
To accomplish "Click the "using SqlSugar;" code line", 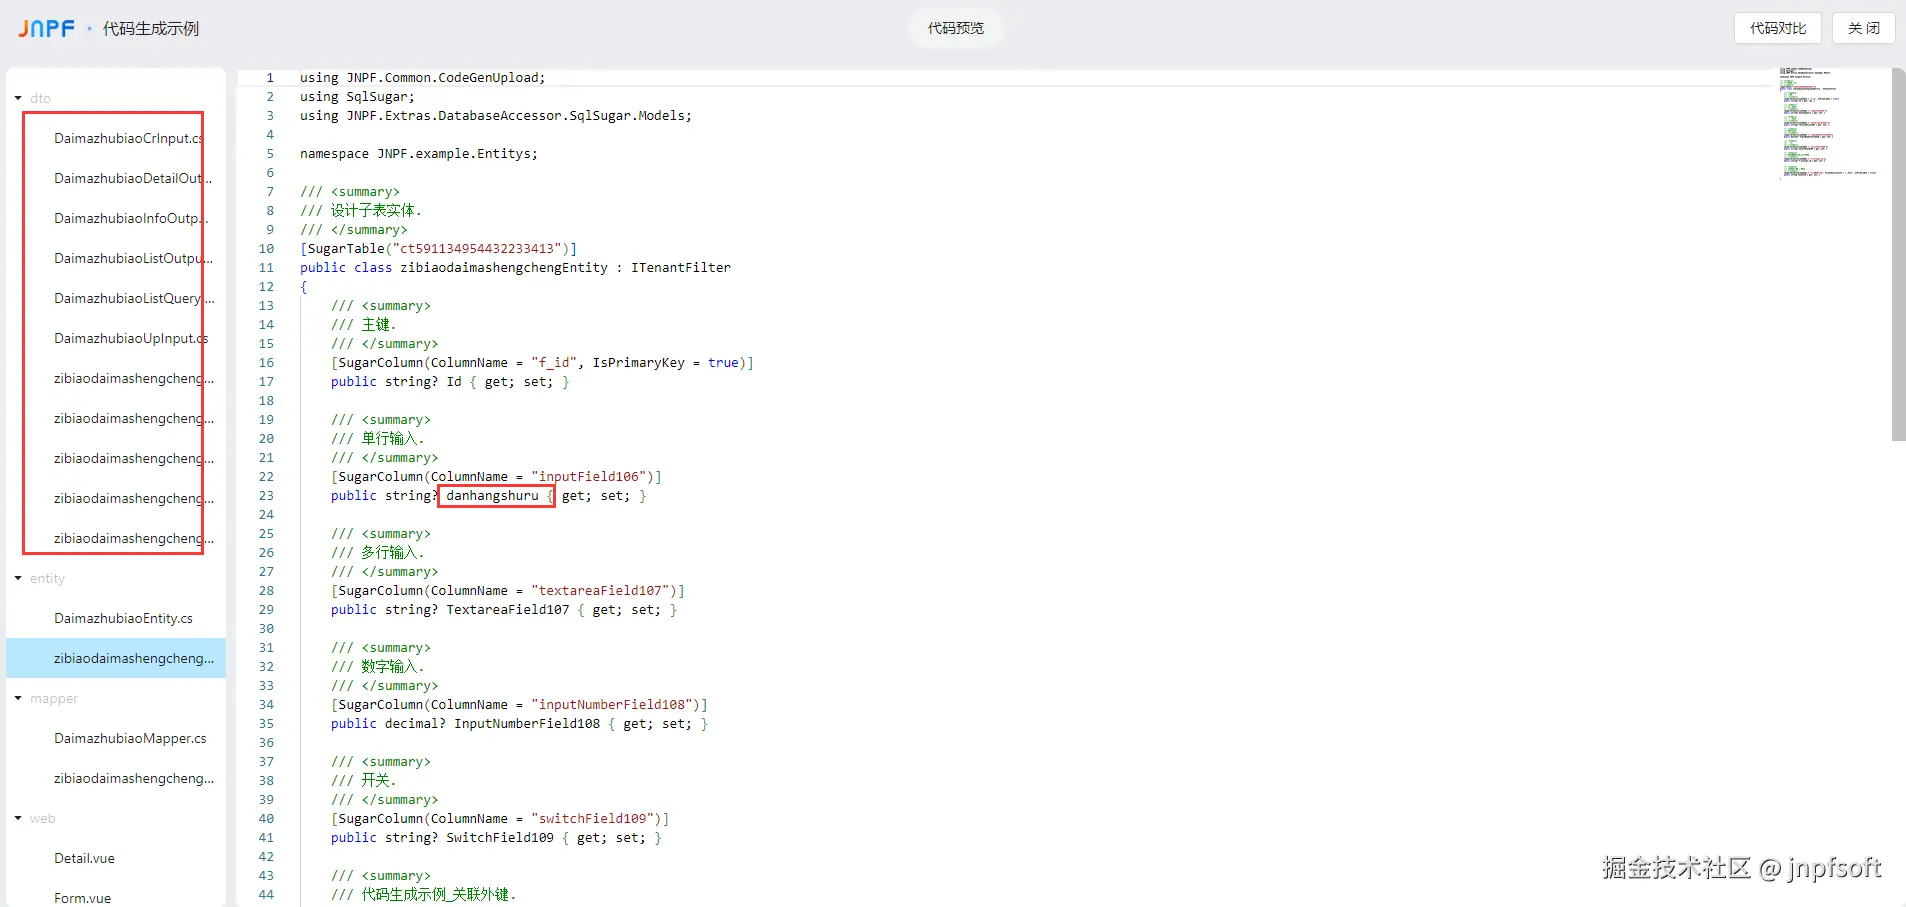I will pyautogui.click(x=357, y=97).
